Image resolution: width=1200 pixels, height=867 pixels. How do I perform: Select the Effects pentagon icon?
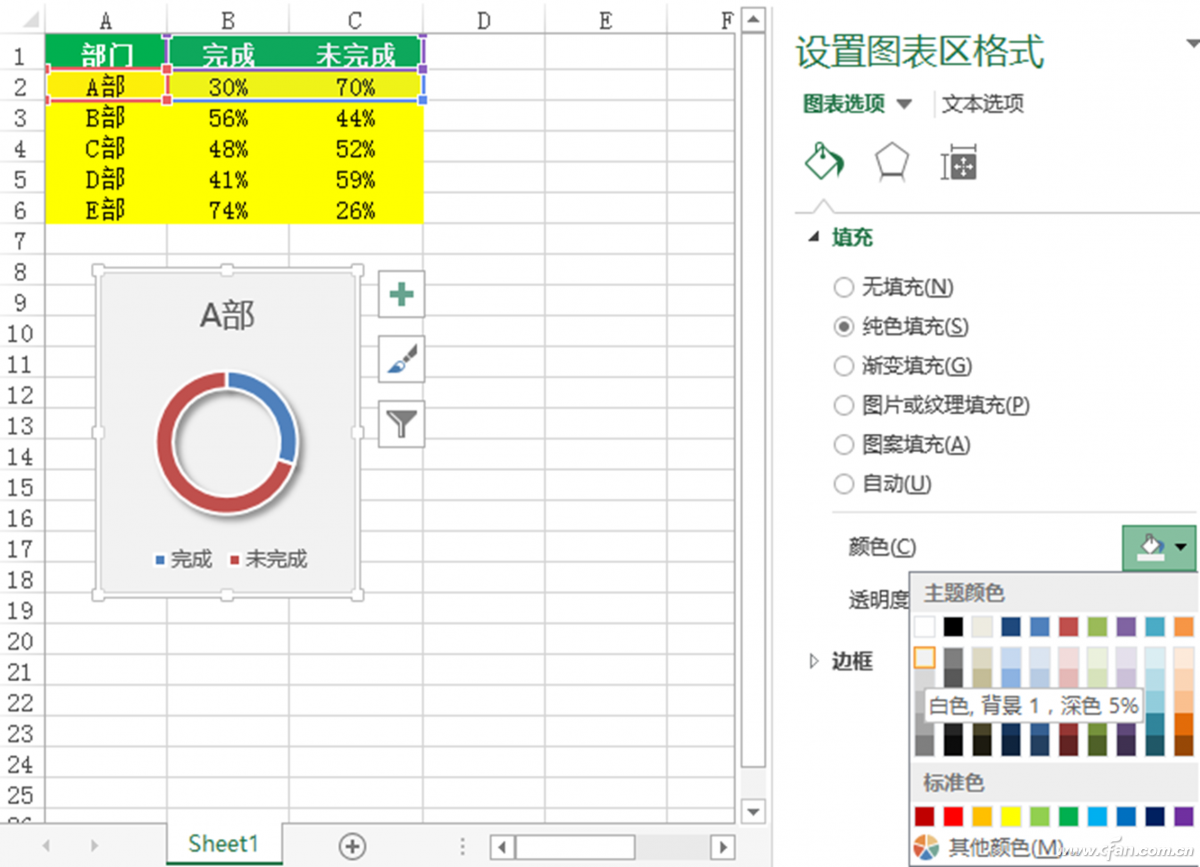tap(891, 162)
